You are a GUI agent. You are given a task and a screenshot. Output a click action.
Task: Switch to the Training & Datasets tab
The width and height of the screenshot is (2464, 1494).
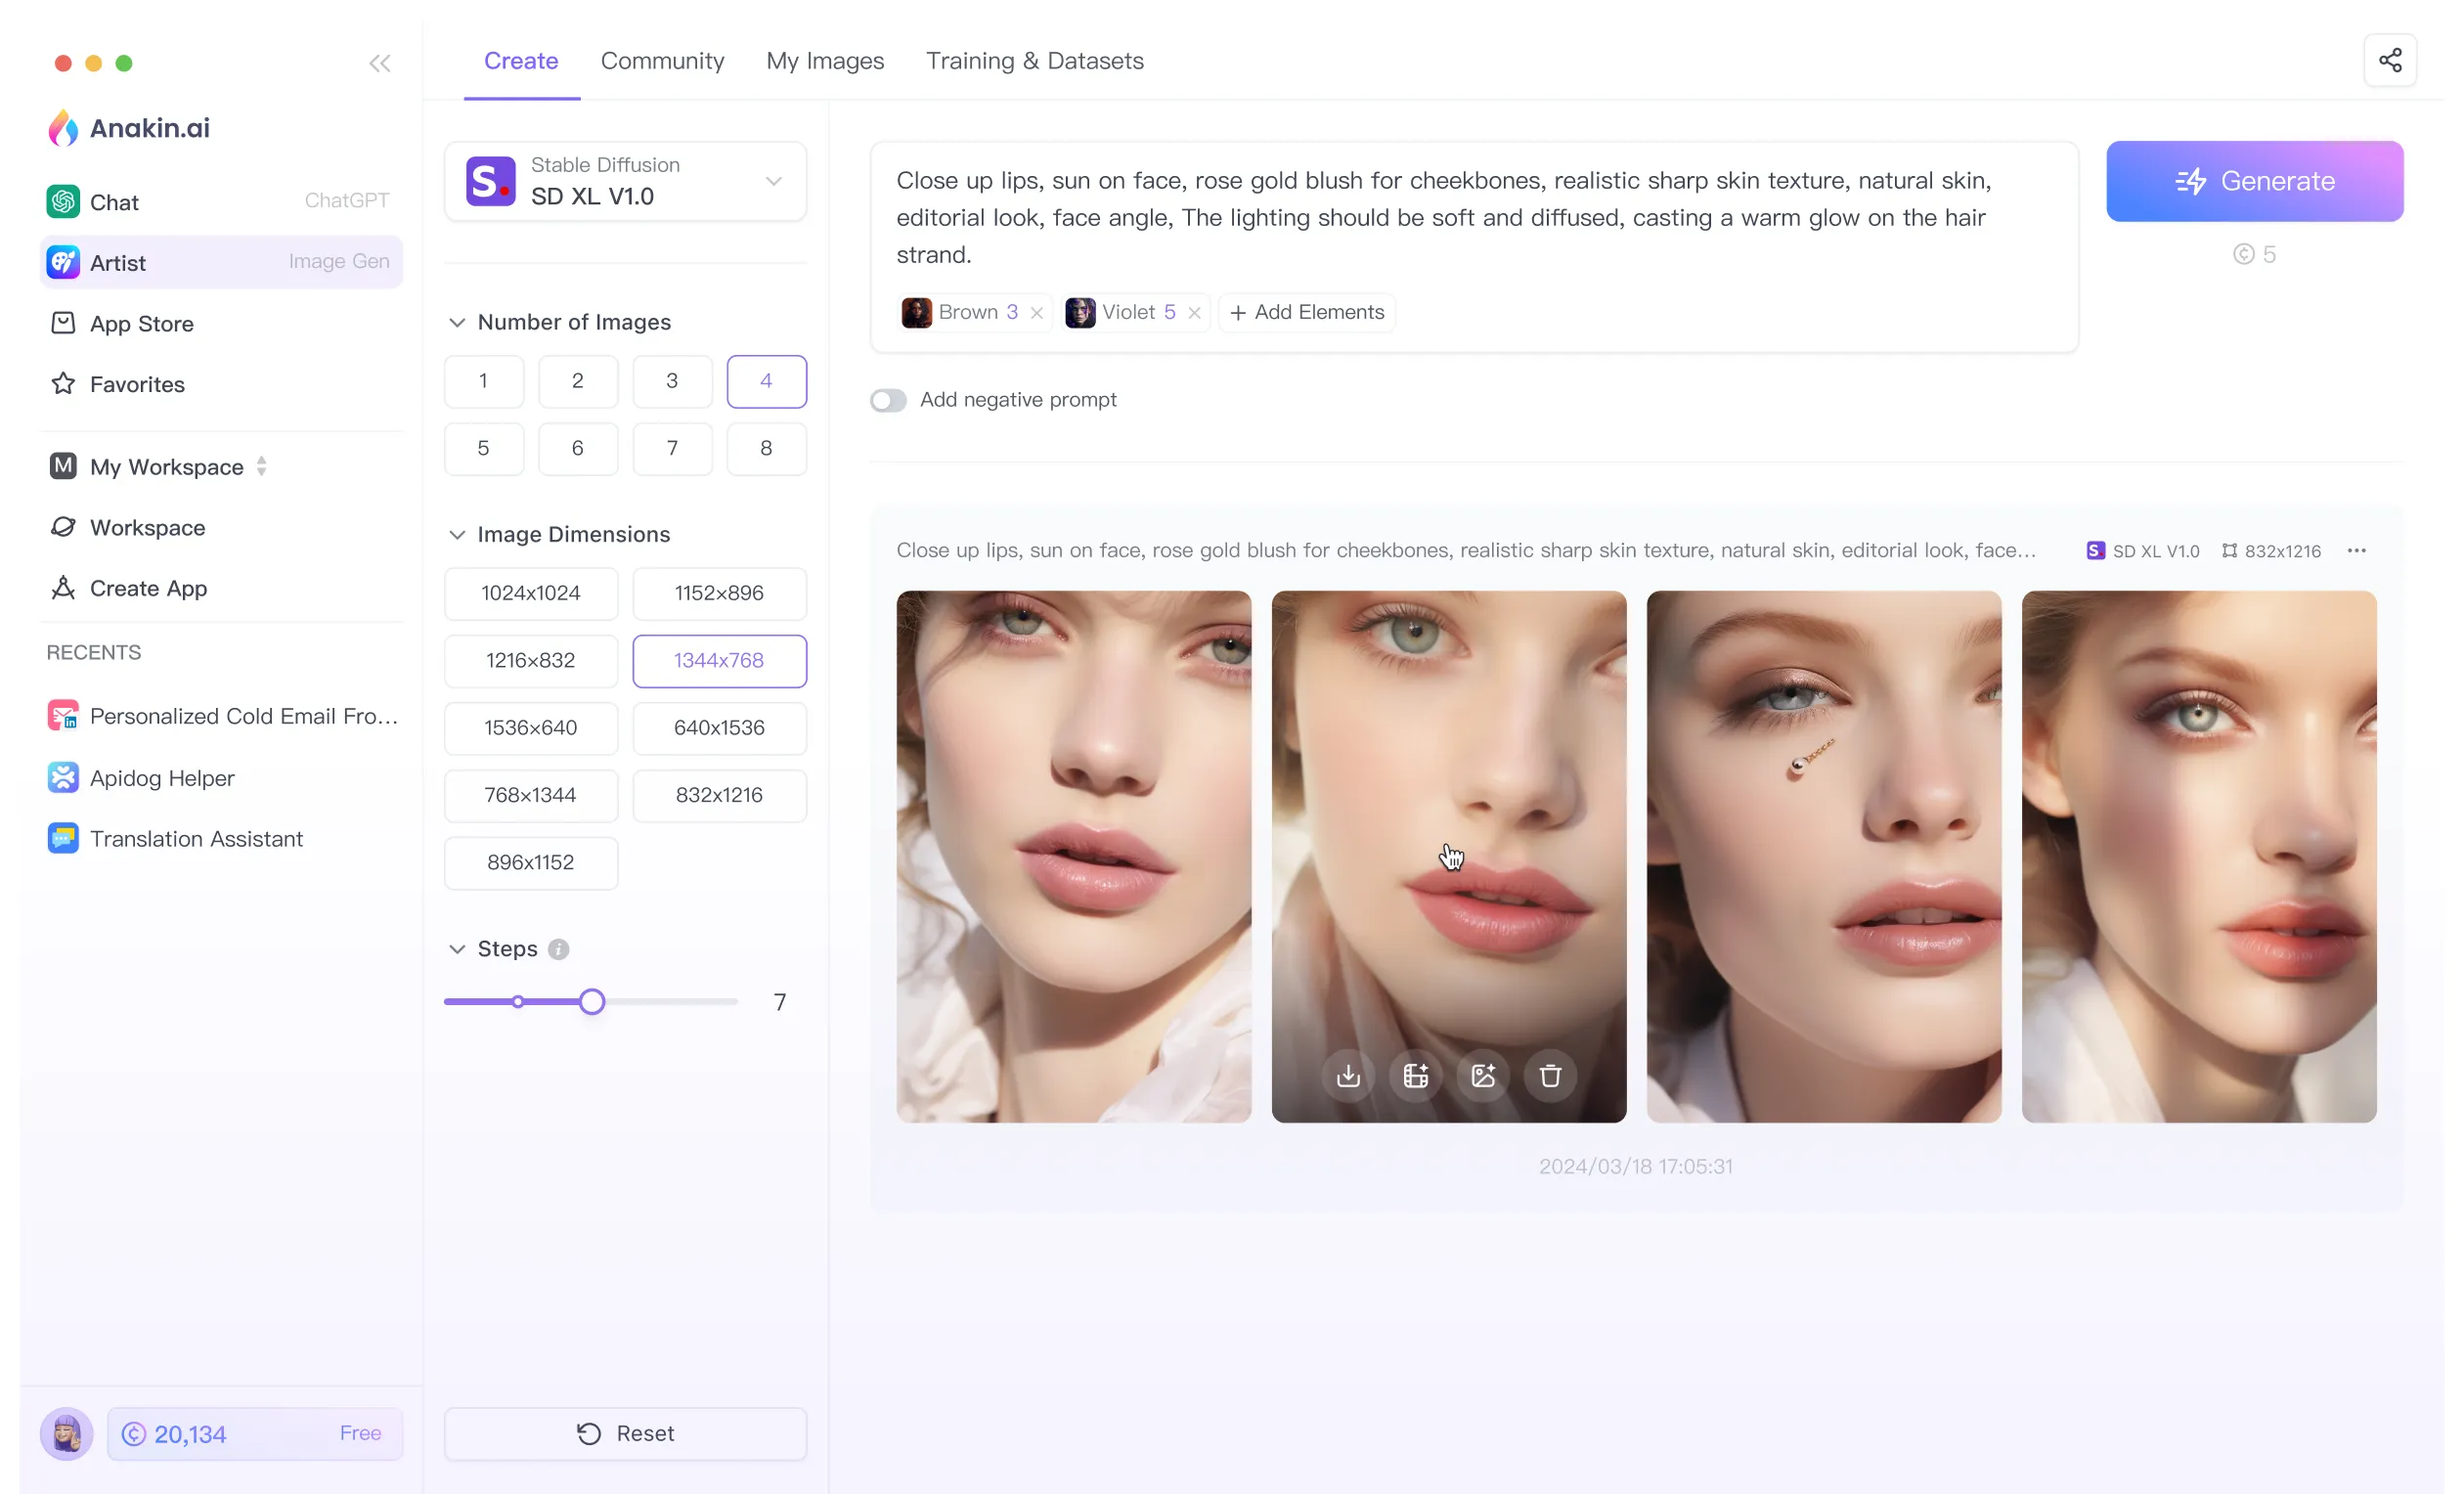(x=1034, y=60)
